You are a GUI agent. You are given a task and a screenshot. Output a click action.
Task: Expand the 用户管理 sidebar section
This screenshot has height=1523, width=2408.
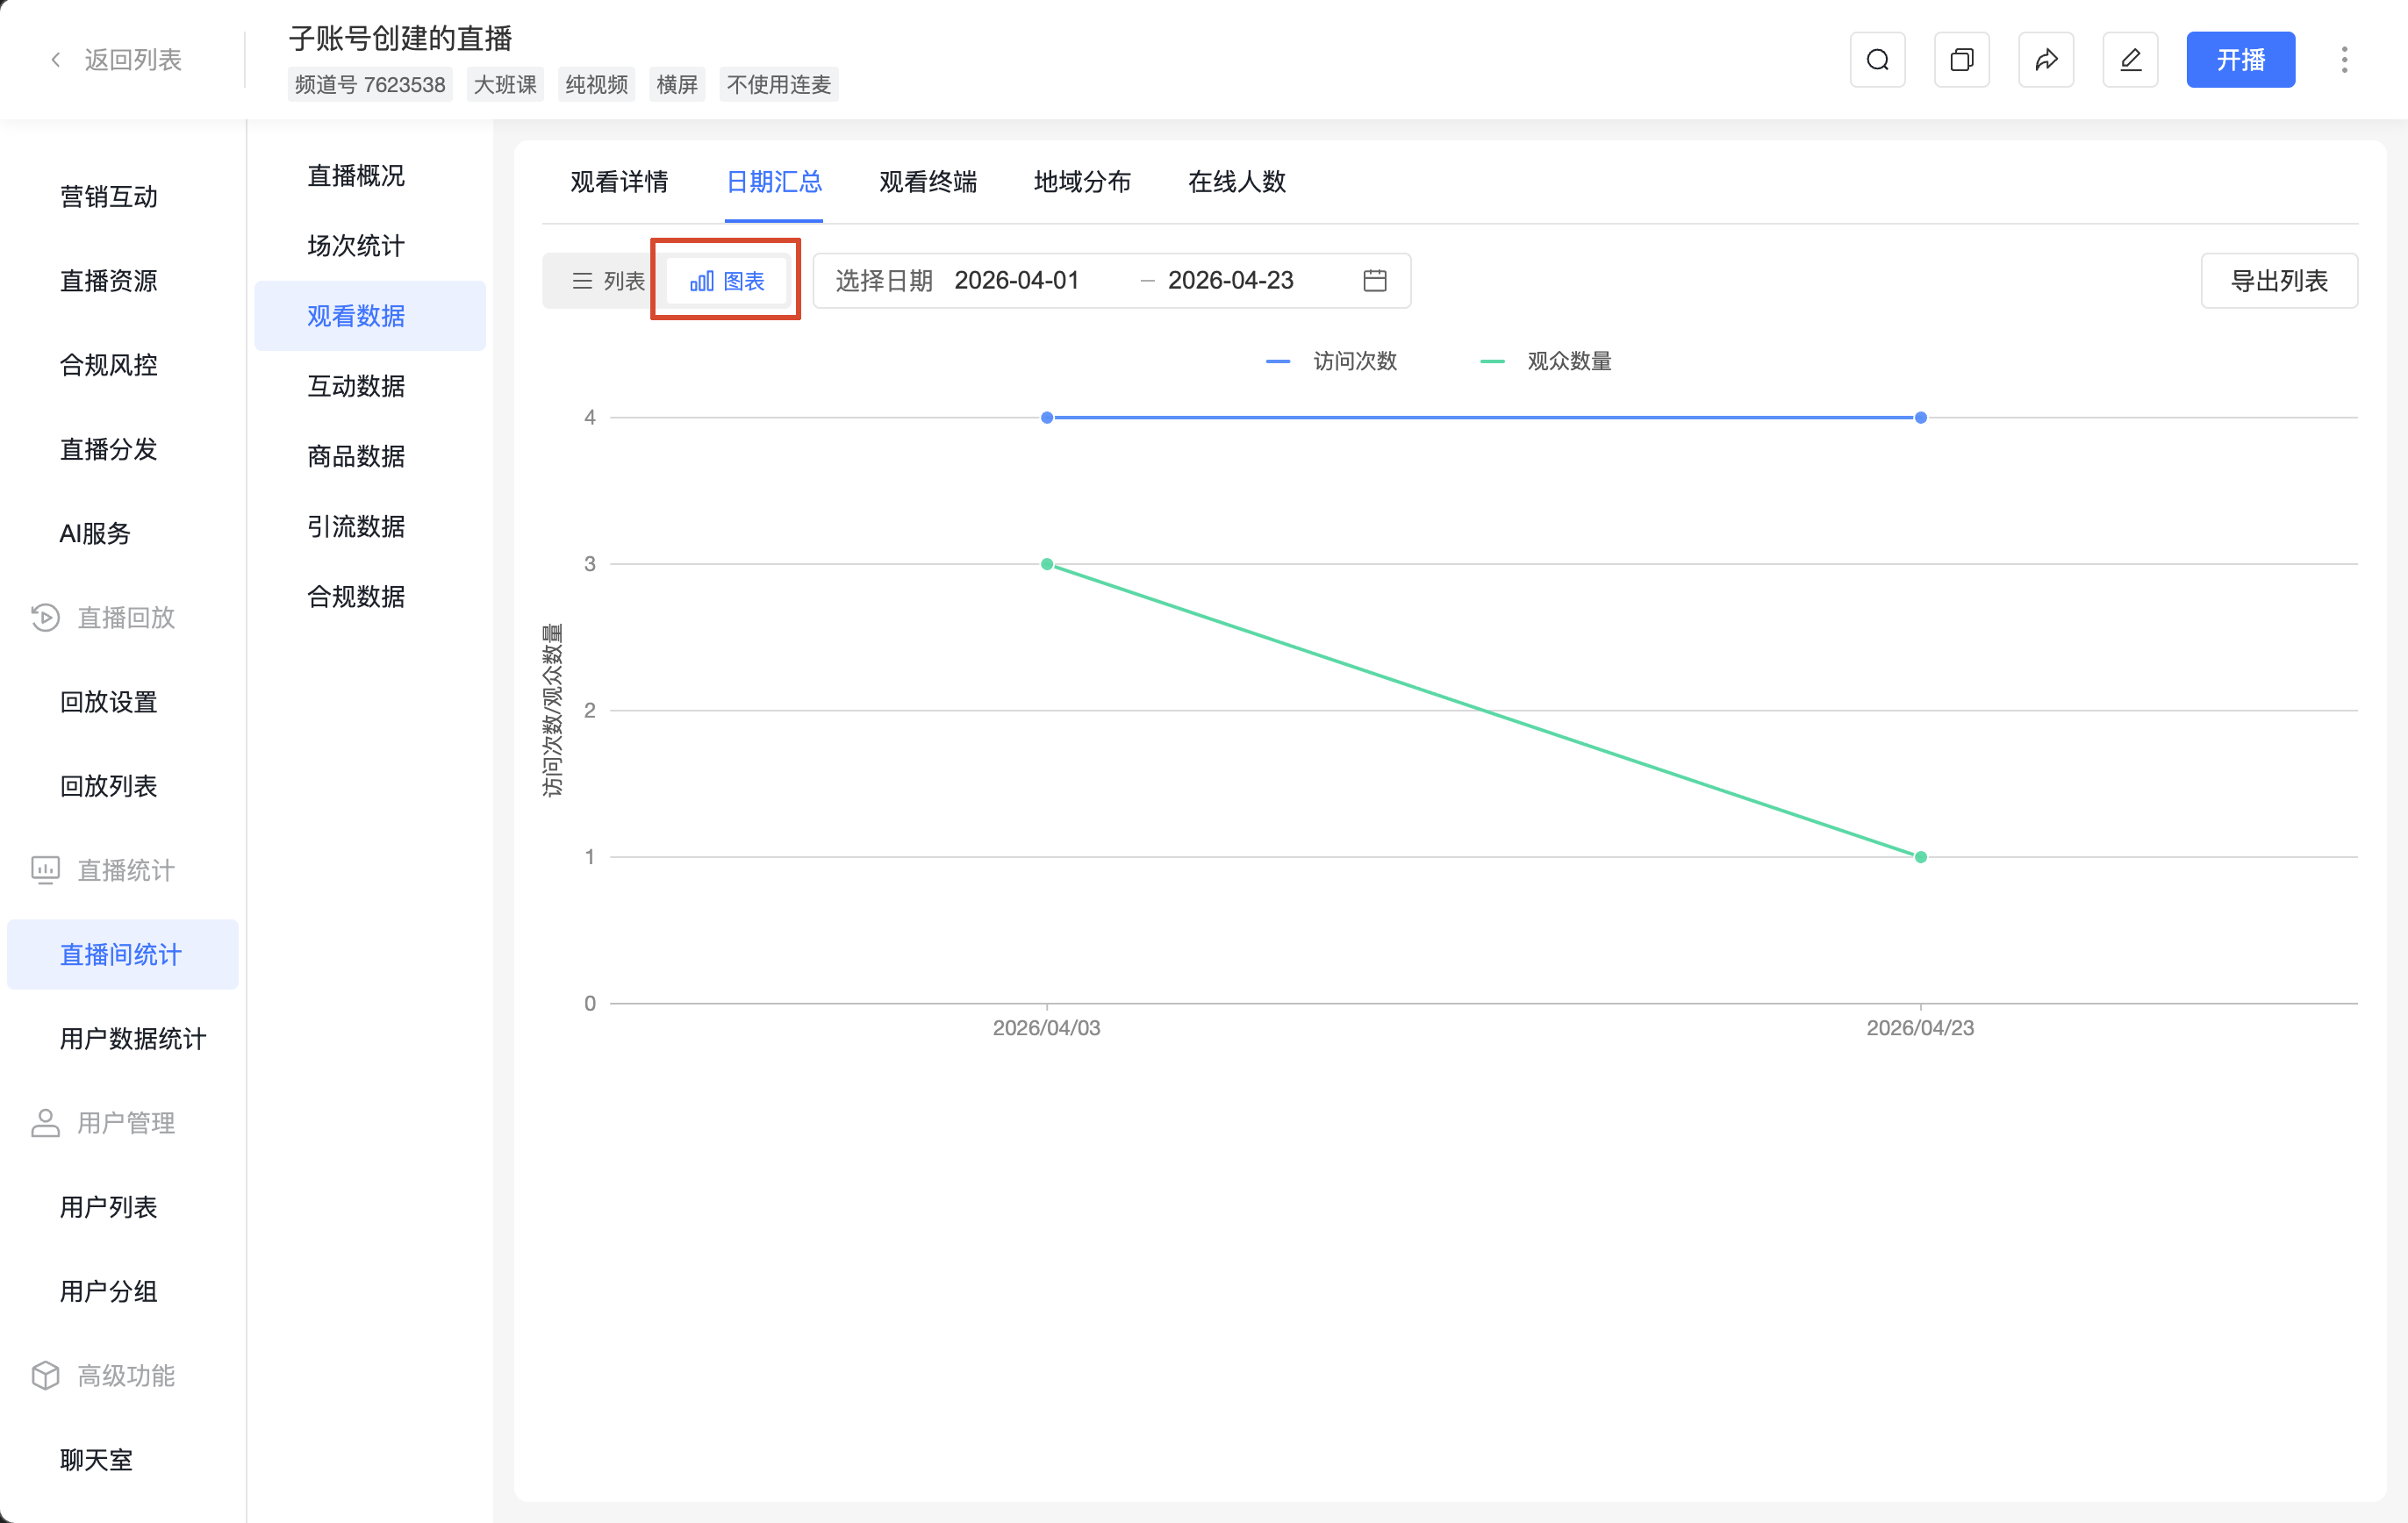126,1123
